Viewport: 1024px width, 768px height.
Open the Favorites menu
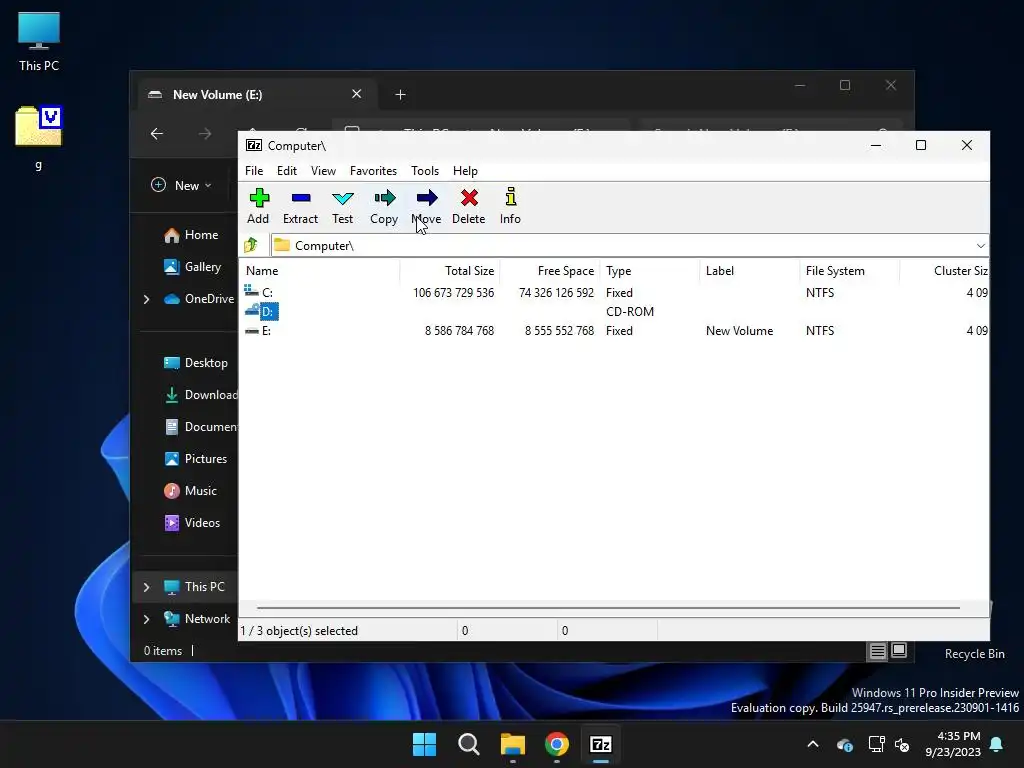pos(373,170)
